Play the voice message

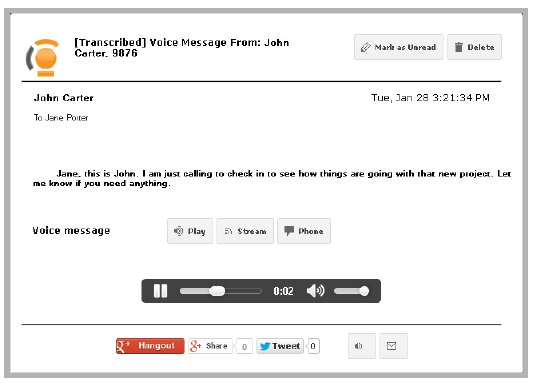[190, 231]
